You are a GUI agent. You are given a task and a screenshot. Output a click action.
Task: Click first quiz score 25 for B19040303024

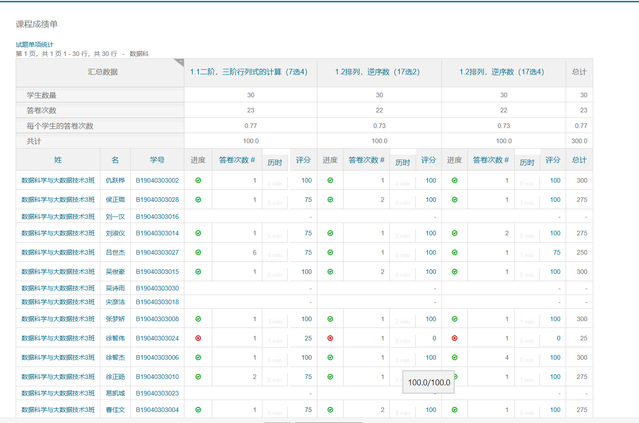[306, 338]
